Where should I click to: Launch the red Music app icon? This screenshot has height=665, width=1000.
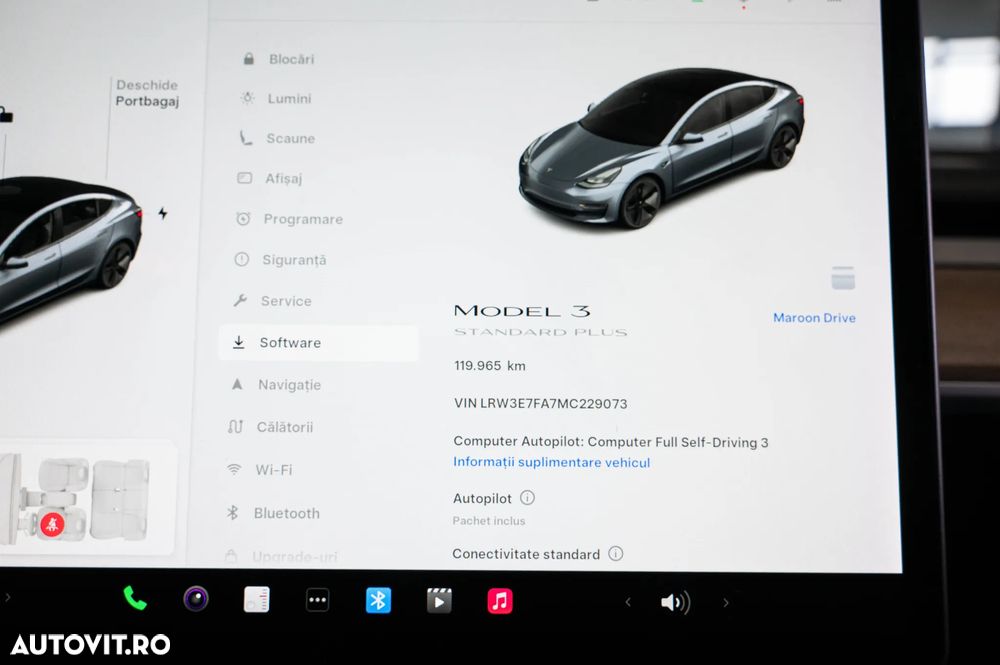(500, 601)
